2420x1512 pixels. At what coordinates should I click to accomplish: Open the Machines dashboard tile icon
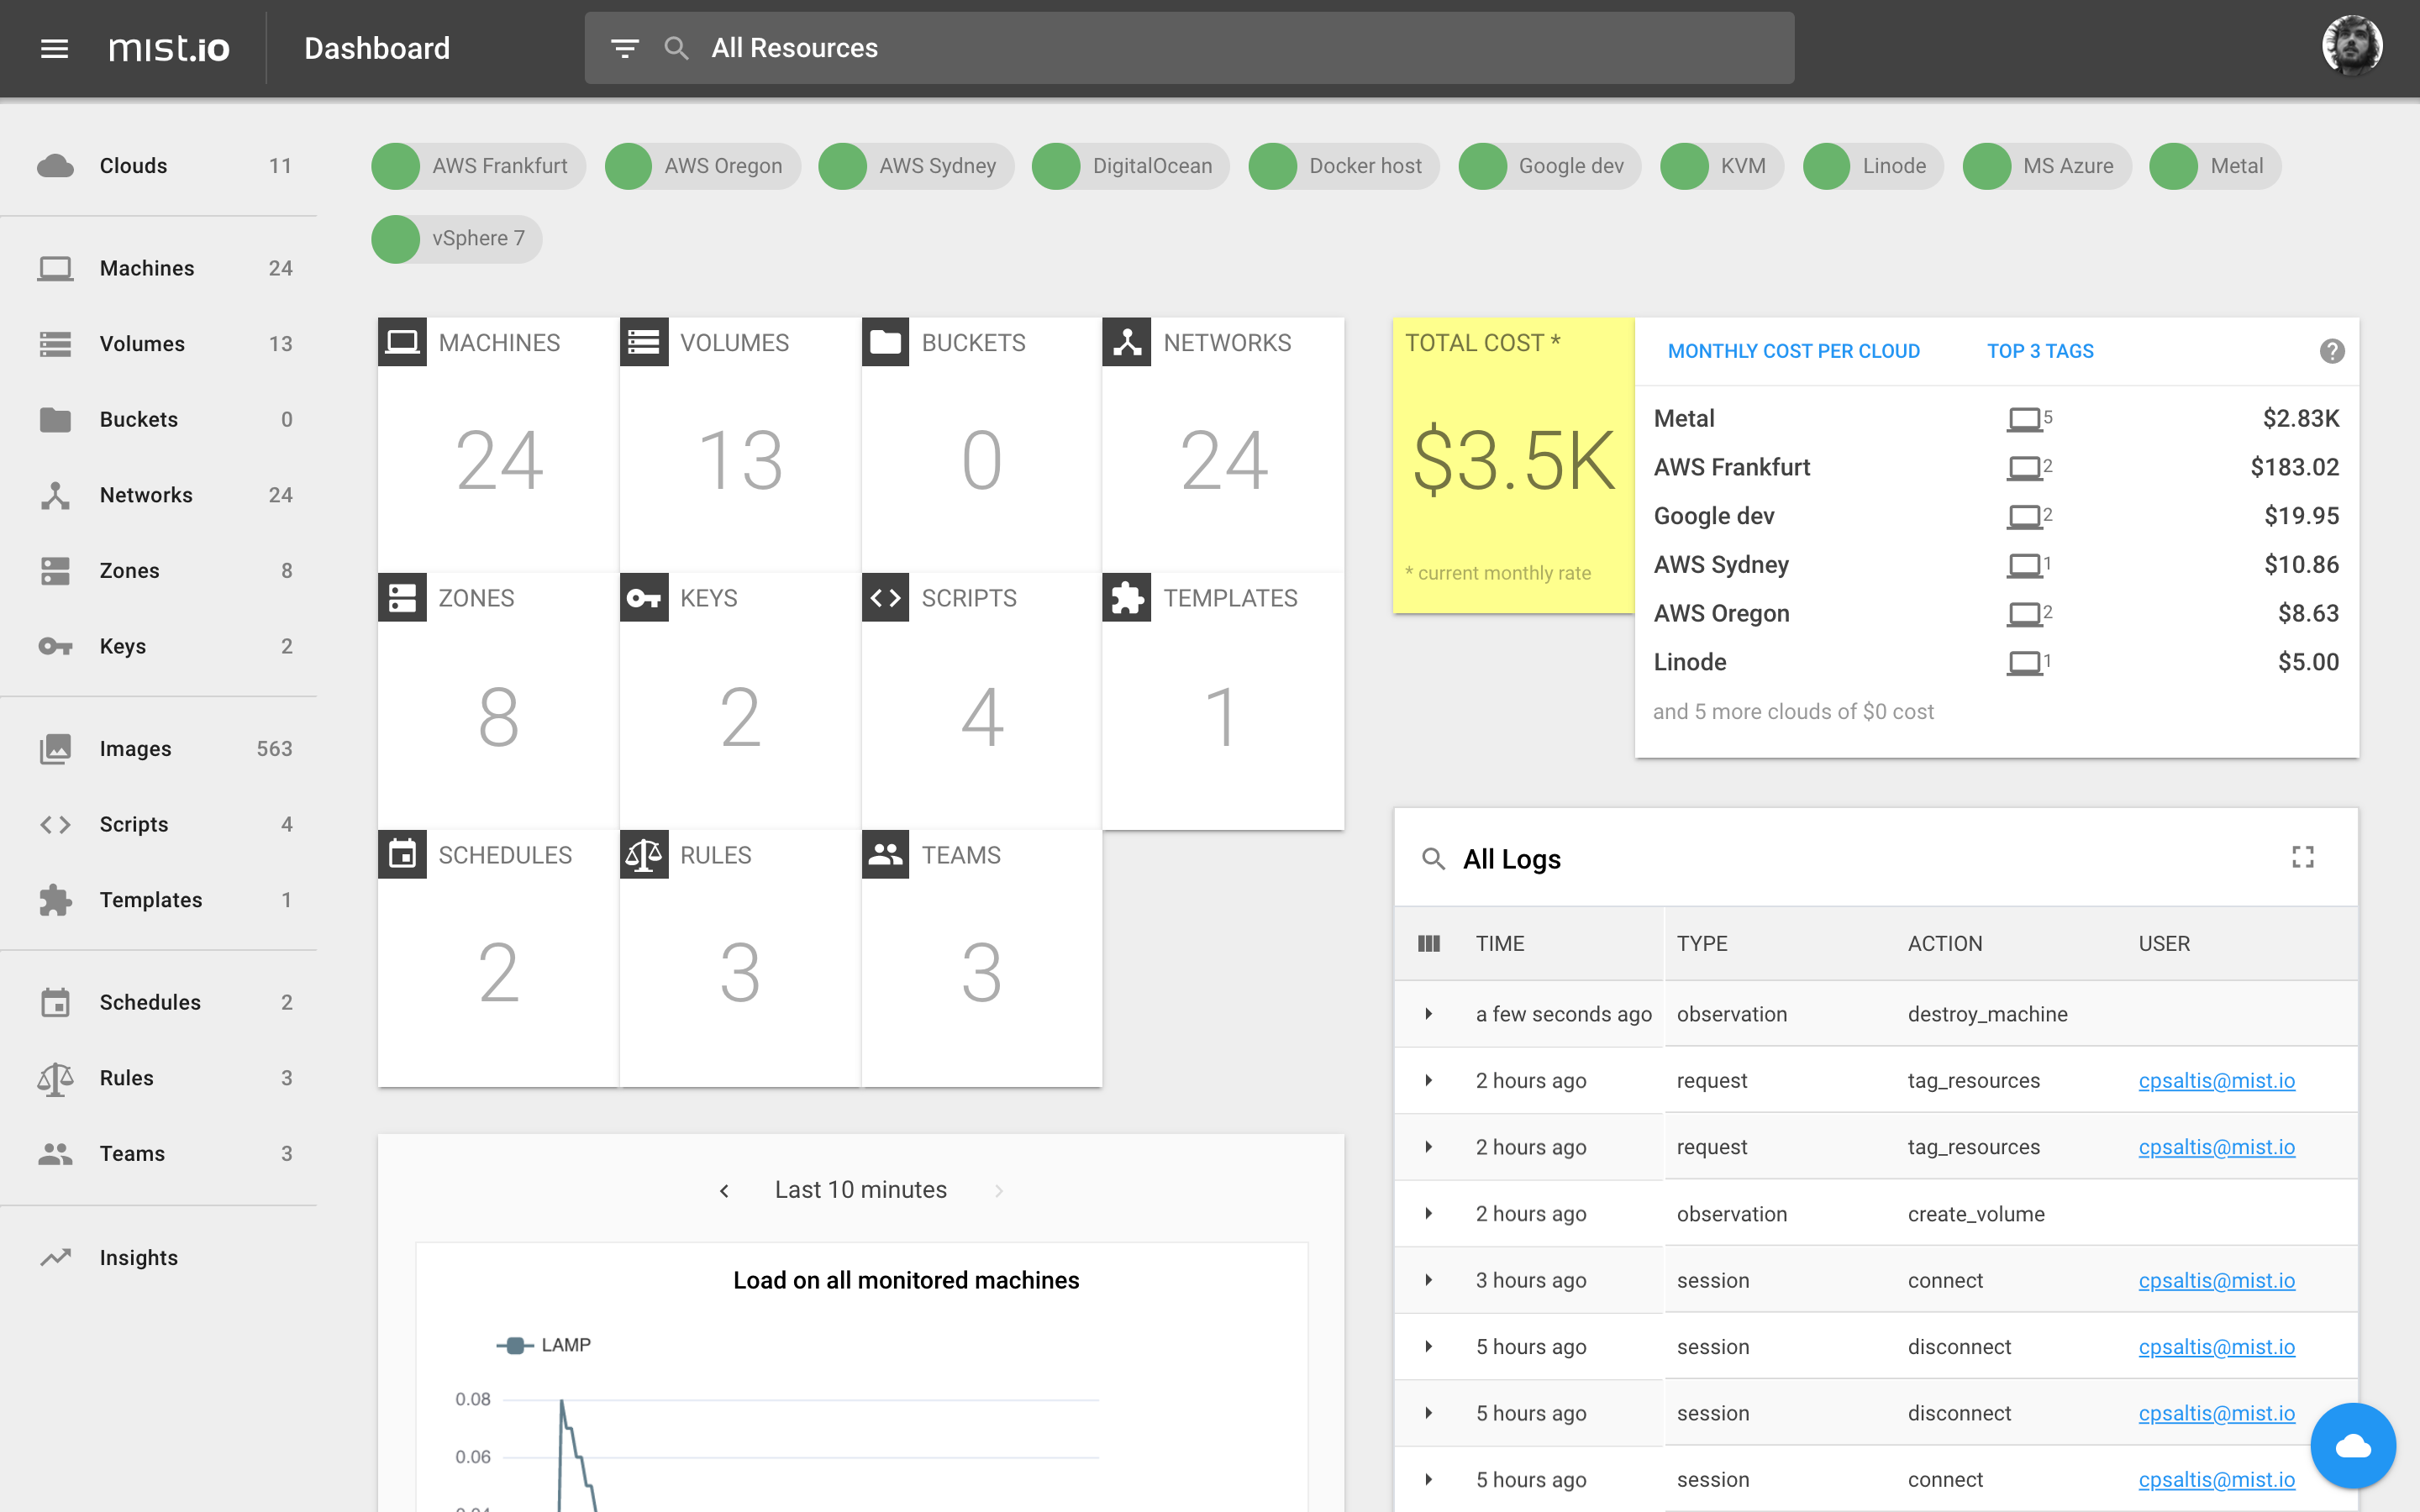coord(402,342)
